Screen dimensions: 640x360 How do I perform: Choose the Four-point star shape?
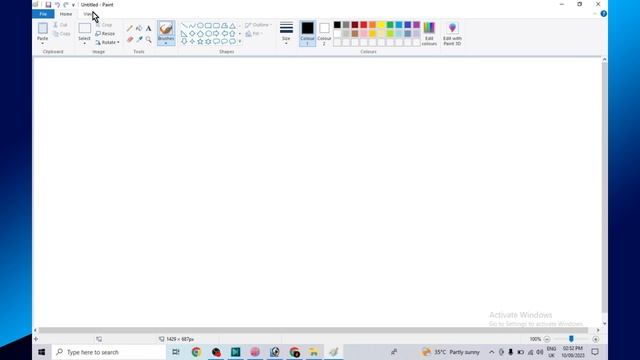pos(192,41)
